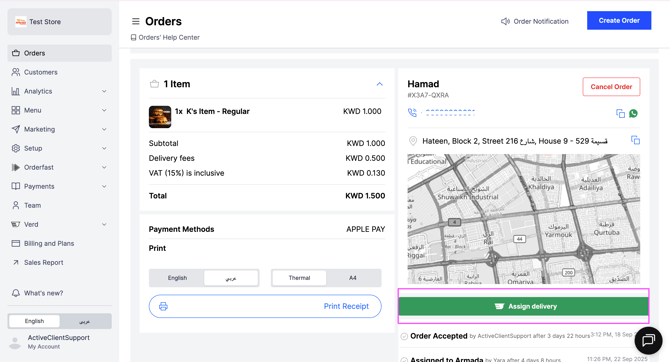Screen dimensions: 670x362
Task: Click the KWD 1.500 total amount
Action: [365, 196]
